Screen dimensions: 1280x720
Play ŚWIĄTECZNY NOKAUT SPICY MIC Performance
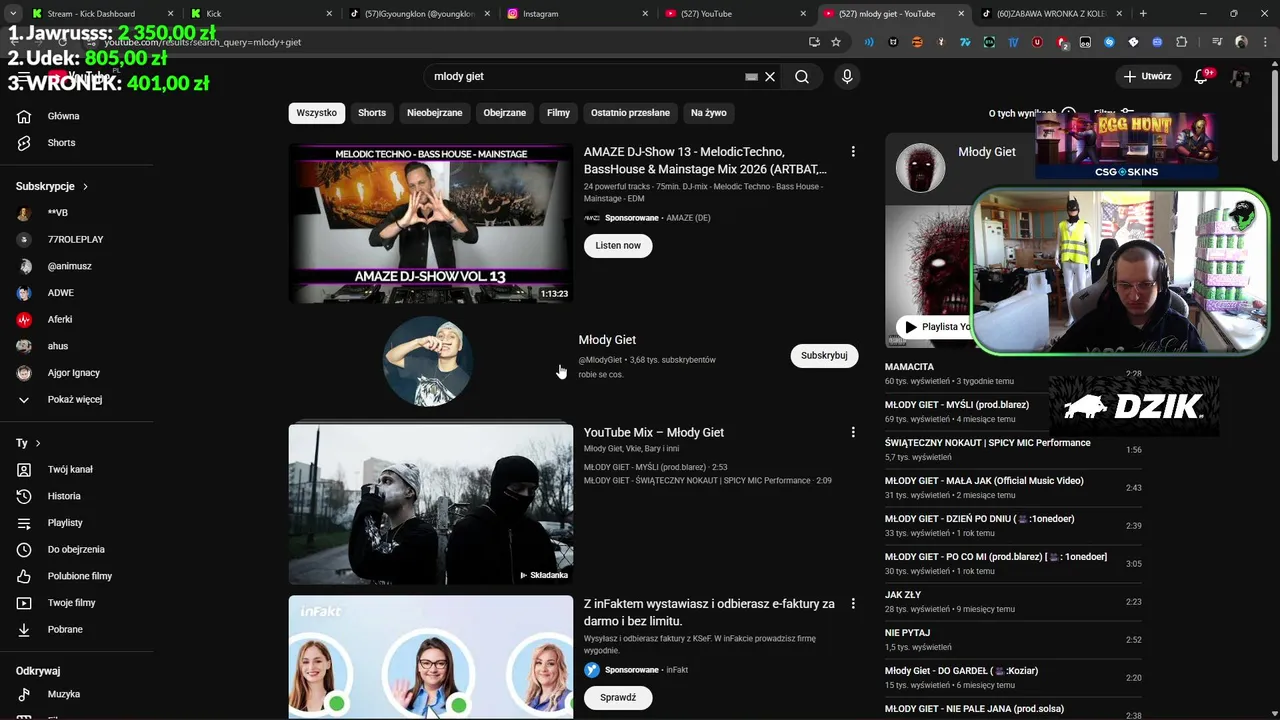(1012, 450)
